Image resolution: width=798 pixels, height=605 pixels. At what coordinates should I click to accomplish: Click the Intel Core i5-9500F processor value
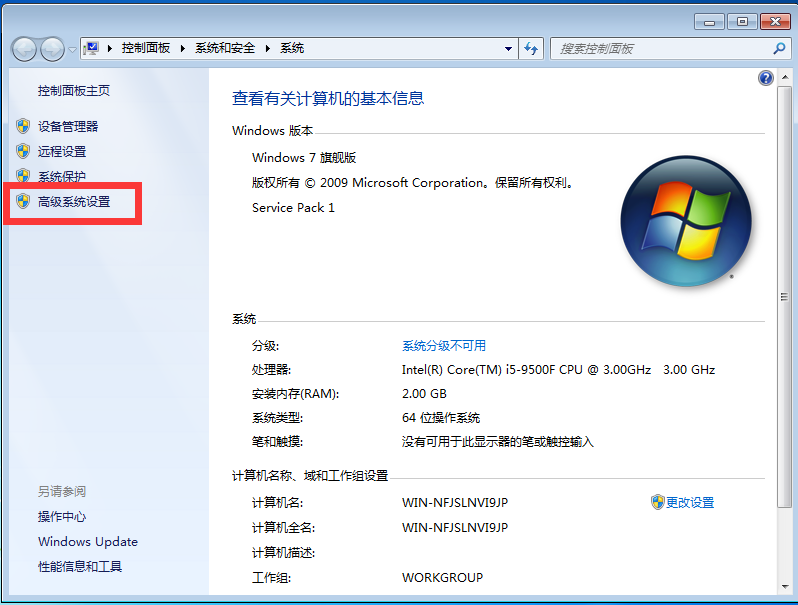point(558,369)
